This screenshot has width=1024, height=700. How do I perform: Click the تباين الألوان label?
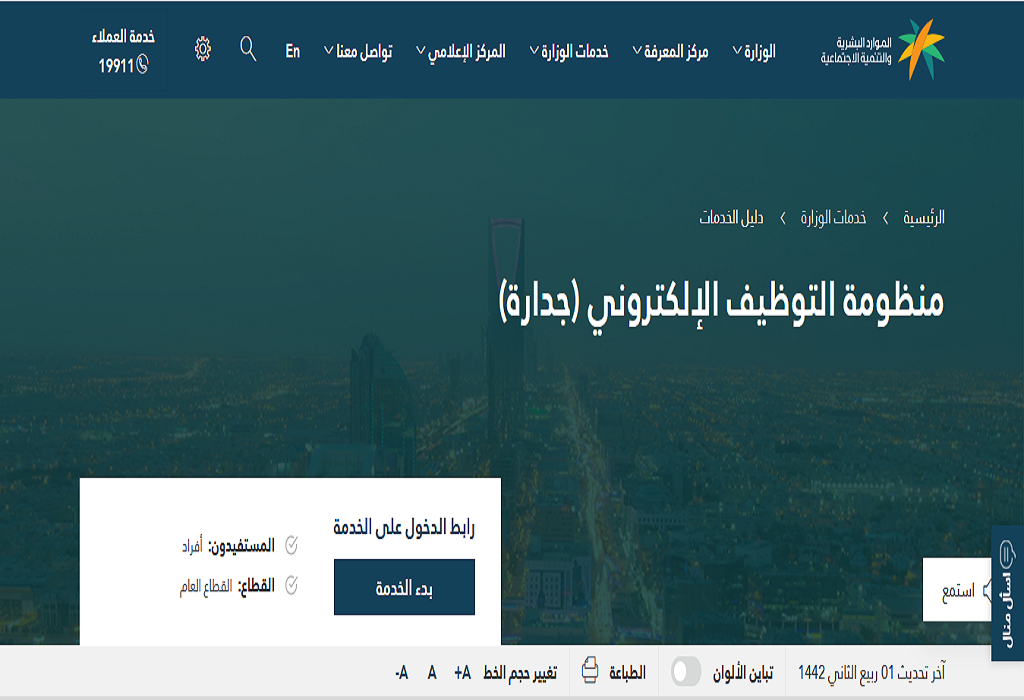[x=743, y=672]
